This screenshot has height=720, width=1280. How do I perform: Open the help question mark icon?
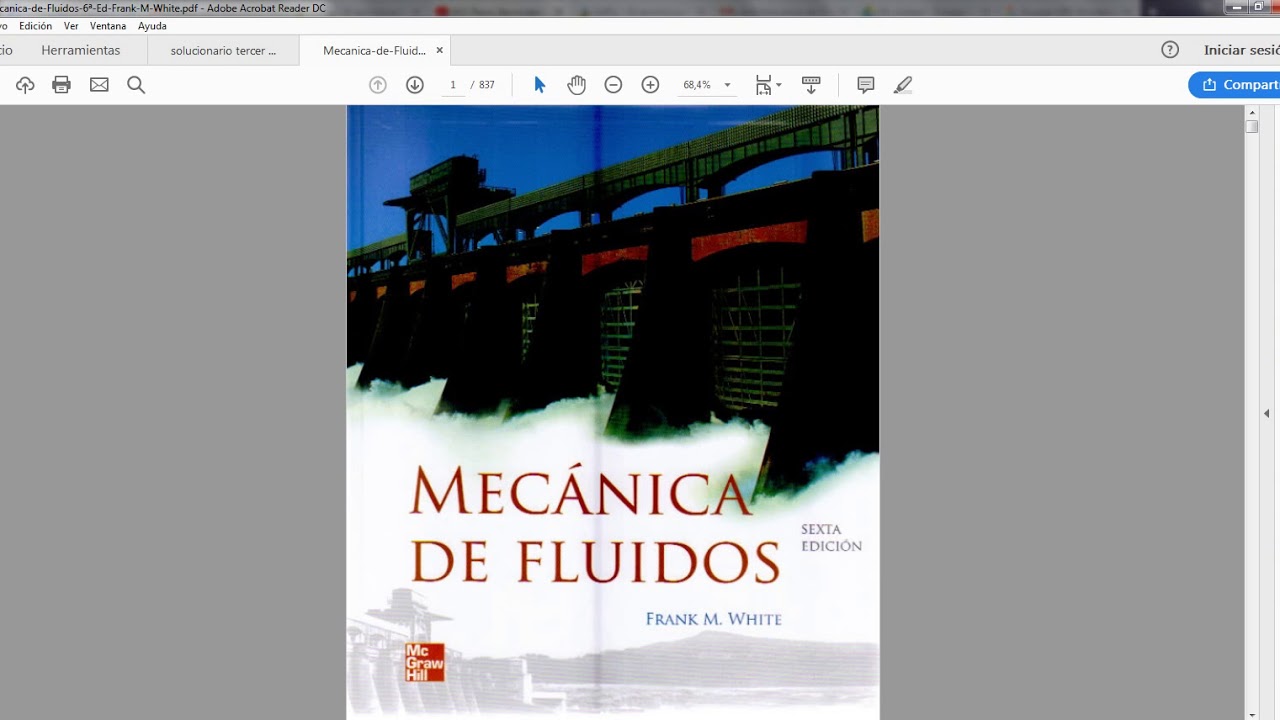(1170, 50)
